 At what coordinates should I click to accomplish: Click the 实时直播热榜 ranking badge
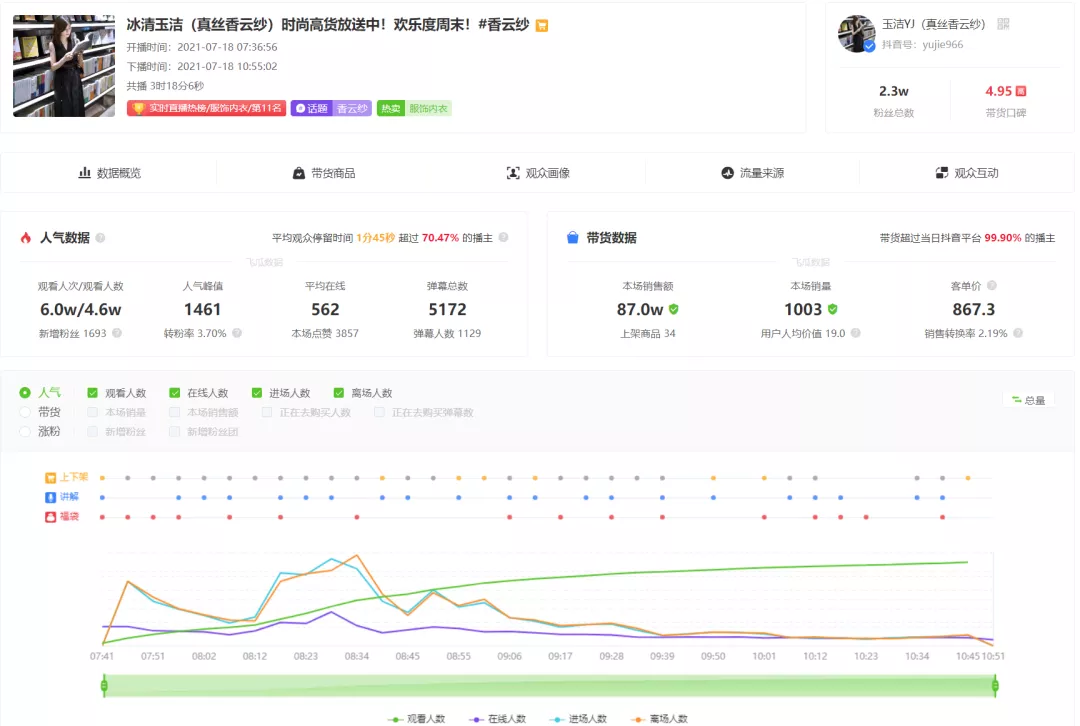point(206,108)
